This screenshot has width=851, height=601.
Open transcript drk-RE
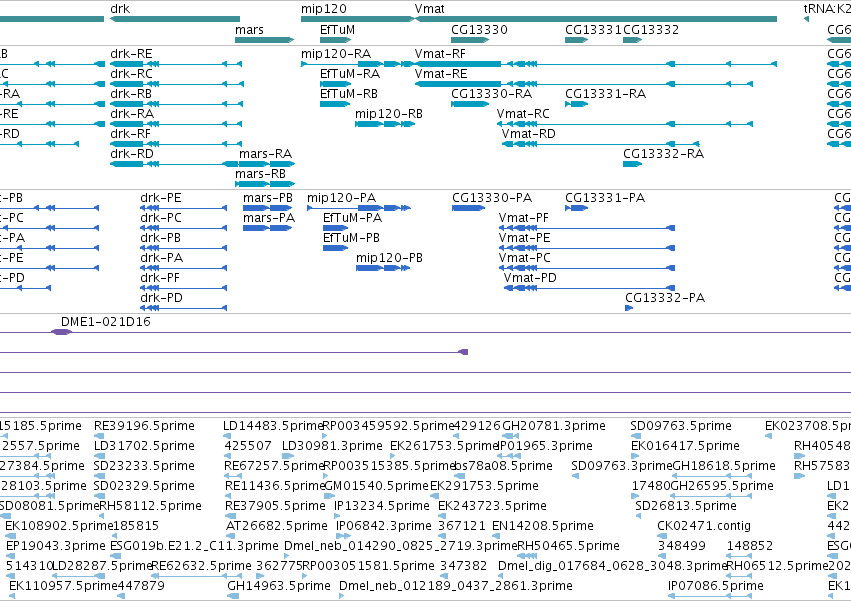(176, 64)
